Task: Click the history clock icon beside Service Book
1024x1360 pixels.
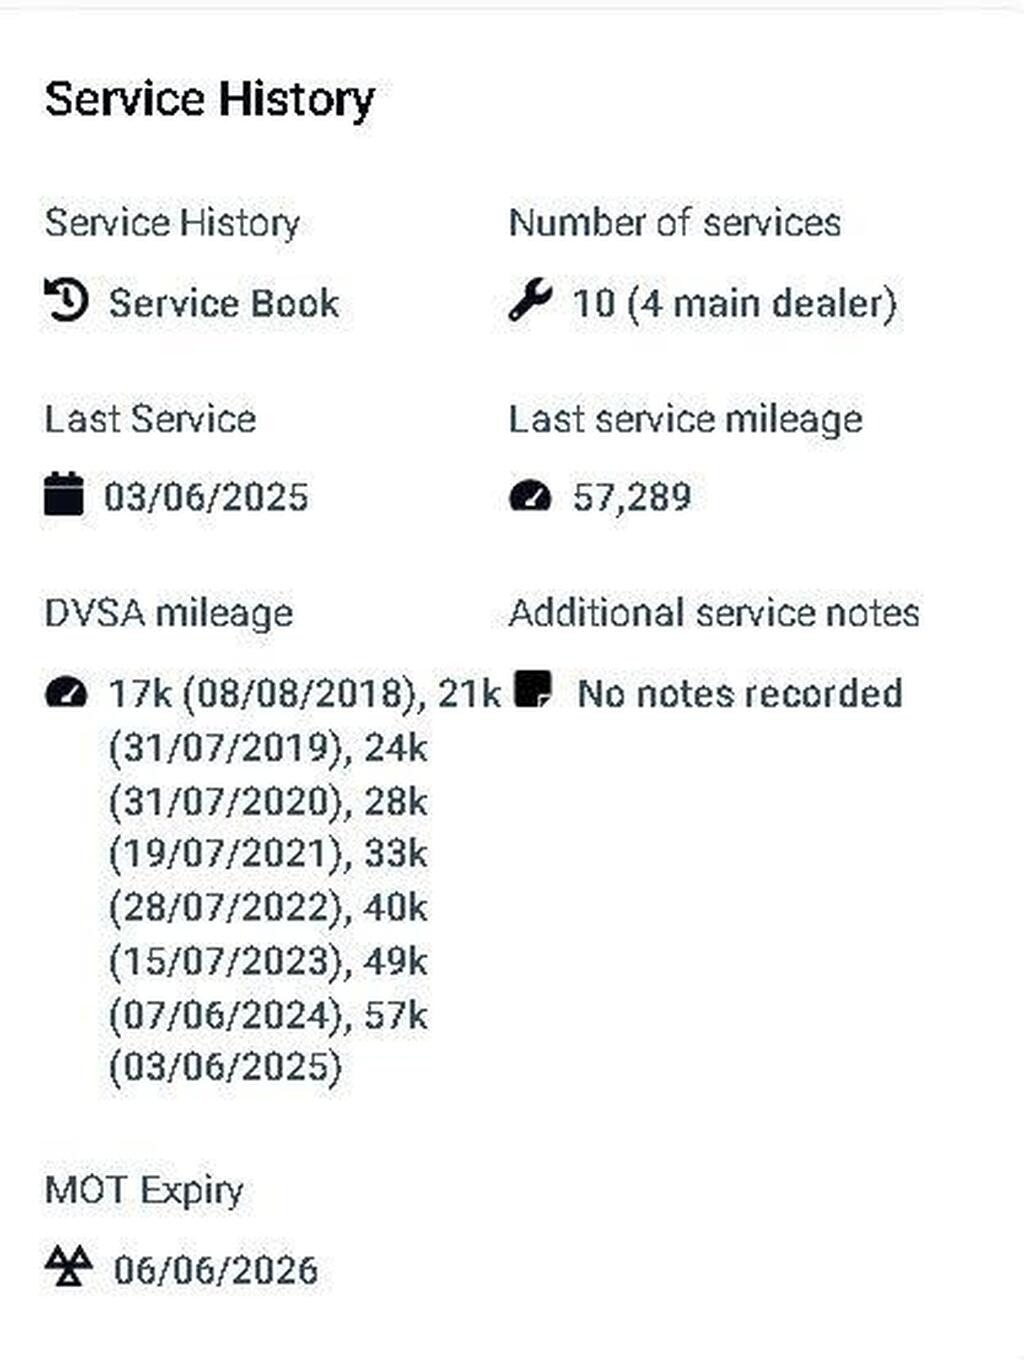Action: [x=67, y=301]
